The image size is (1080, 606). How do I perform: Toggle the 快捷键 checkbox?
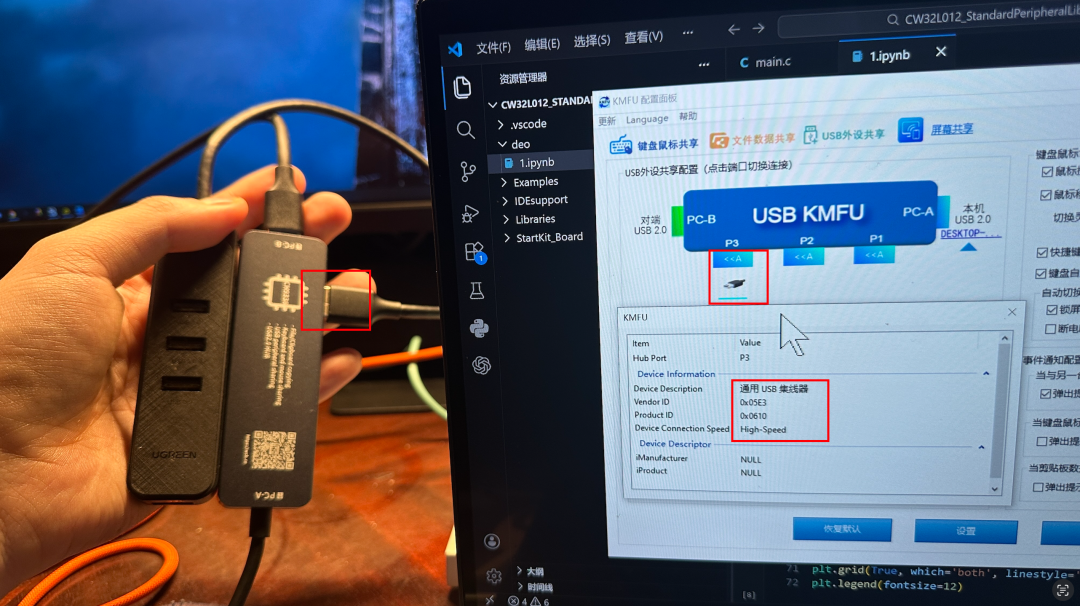pos(1042,254)
